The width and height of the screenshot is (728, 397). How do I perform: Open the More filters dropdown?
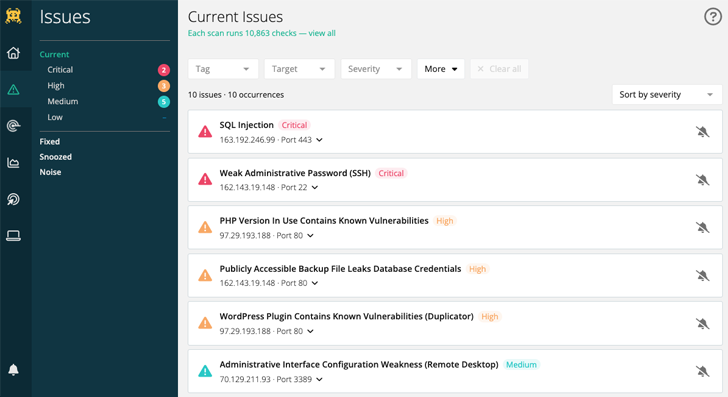(441, 69)
